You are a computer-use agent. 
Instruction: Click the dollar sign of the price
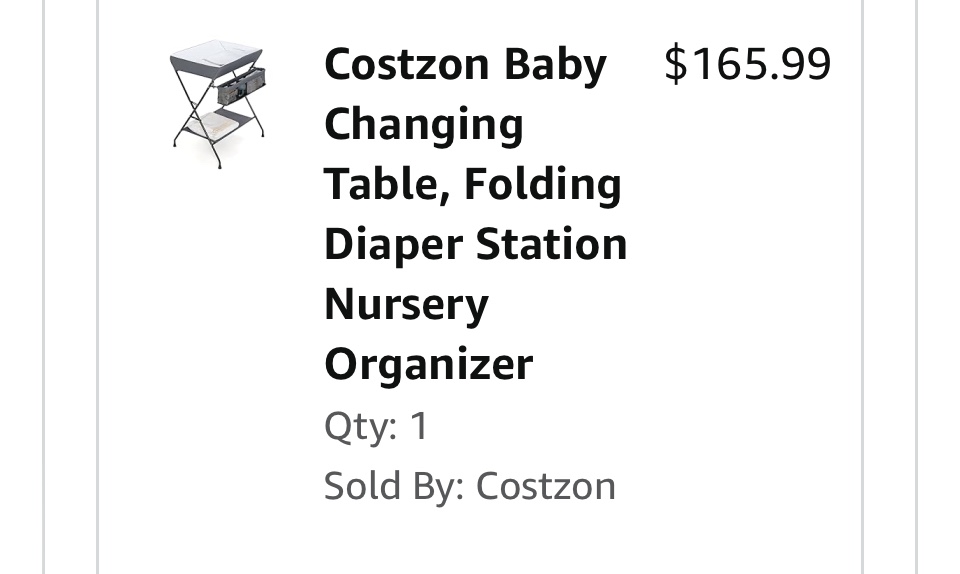[676, 63]
